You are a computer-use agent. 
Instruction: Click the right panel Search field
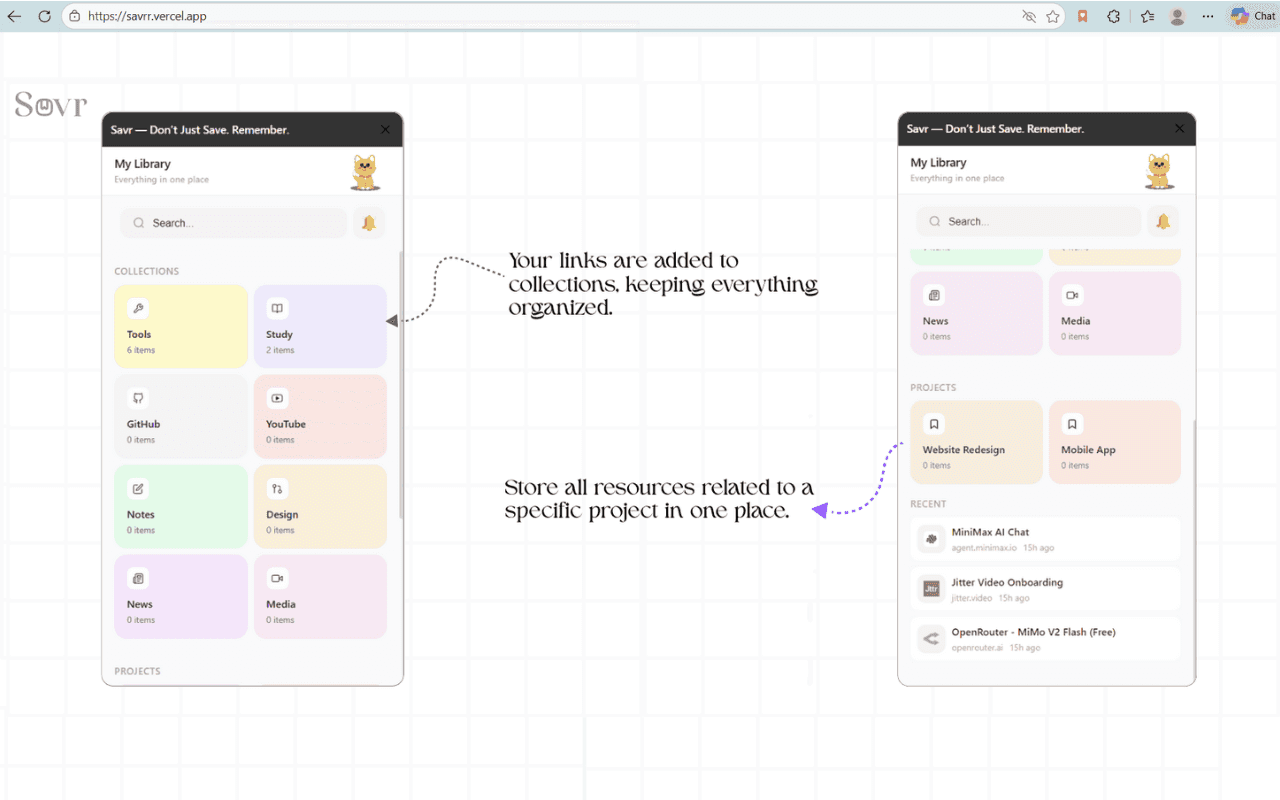coord(1029,222)
